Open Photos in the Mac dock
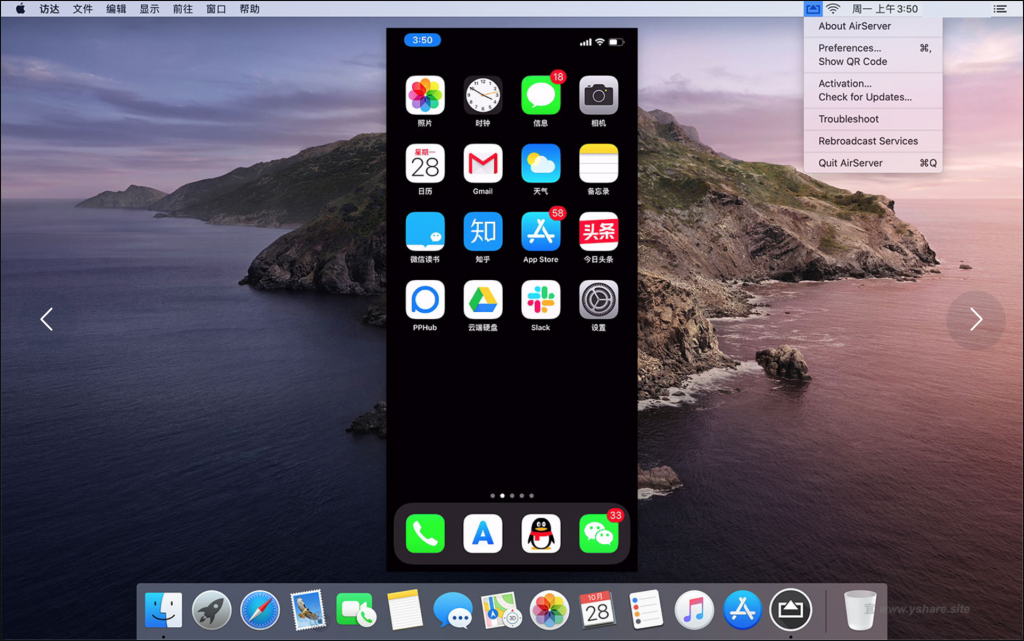The height and width of the screenshot is (641, 1024). click(x=549, y=610)
